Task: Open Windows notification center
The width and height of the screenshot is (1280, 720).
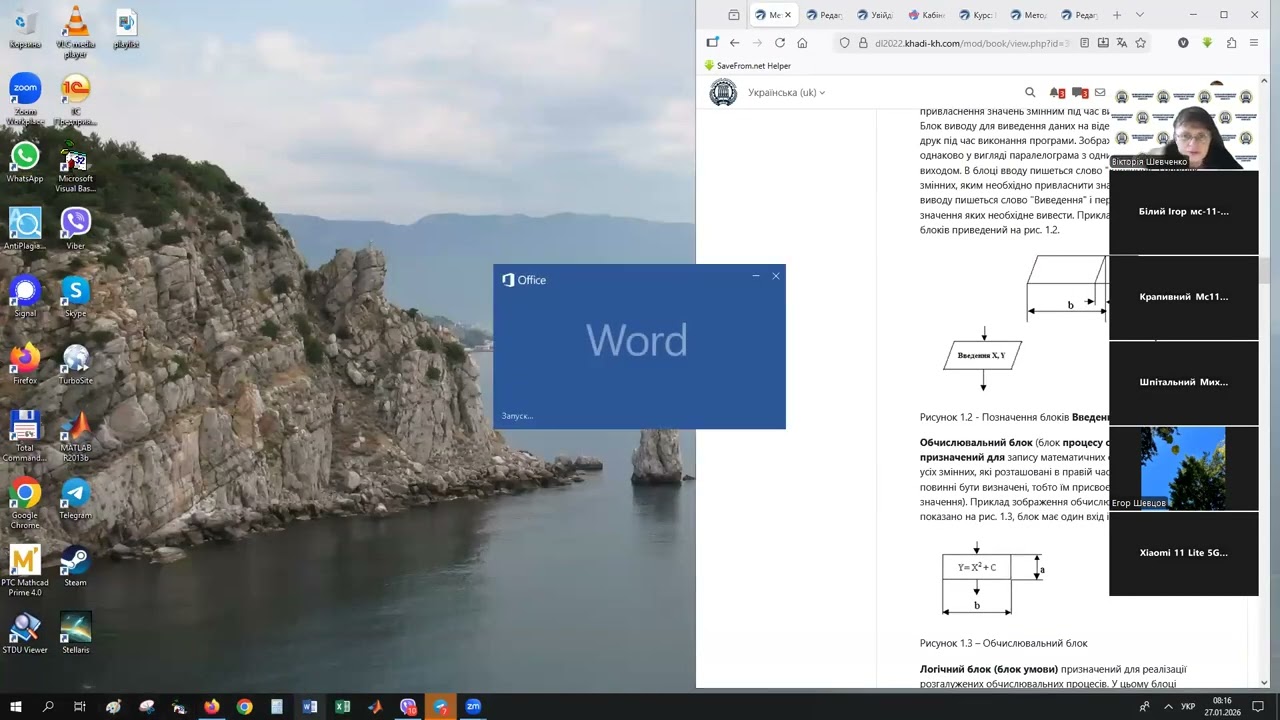Action: tap(1258, 706)
